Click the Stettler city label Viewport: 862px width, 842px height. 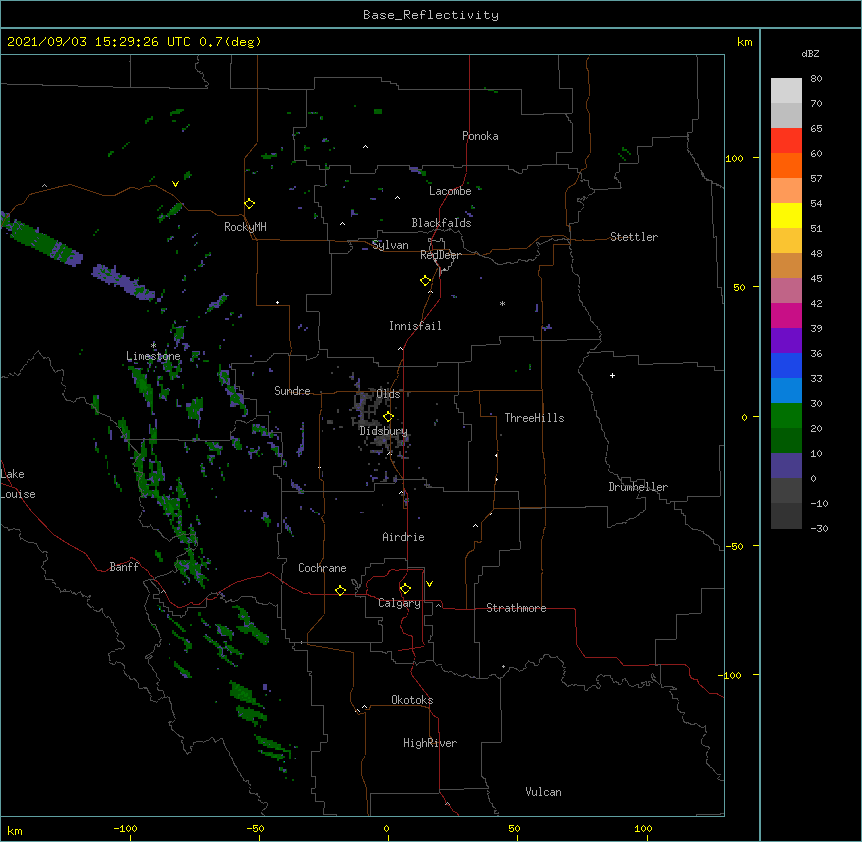(x=634, y=237)
